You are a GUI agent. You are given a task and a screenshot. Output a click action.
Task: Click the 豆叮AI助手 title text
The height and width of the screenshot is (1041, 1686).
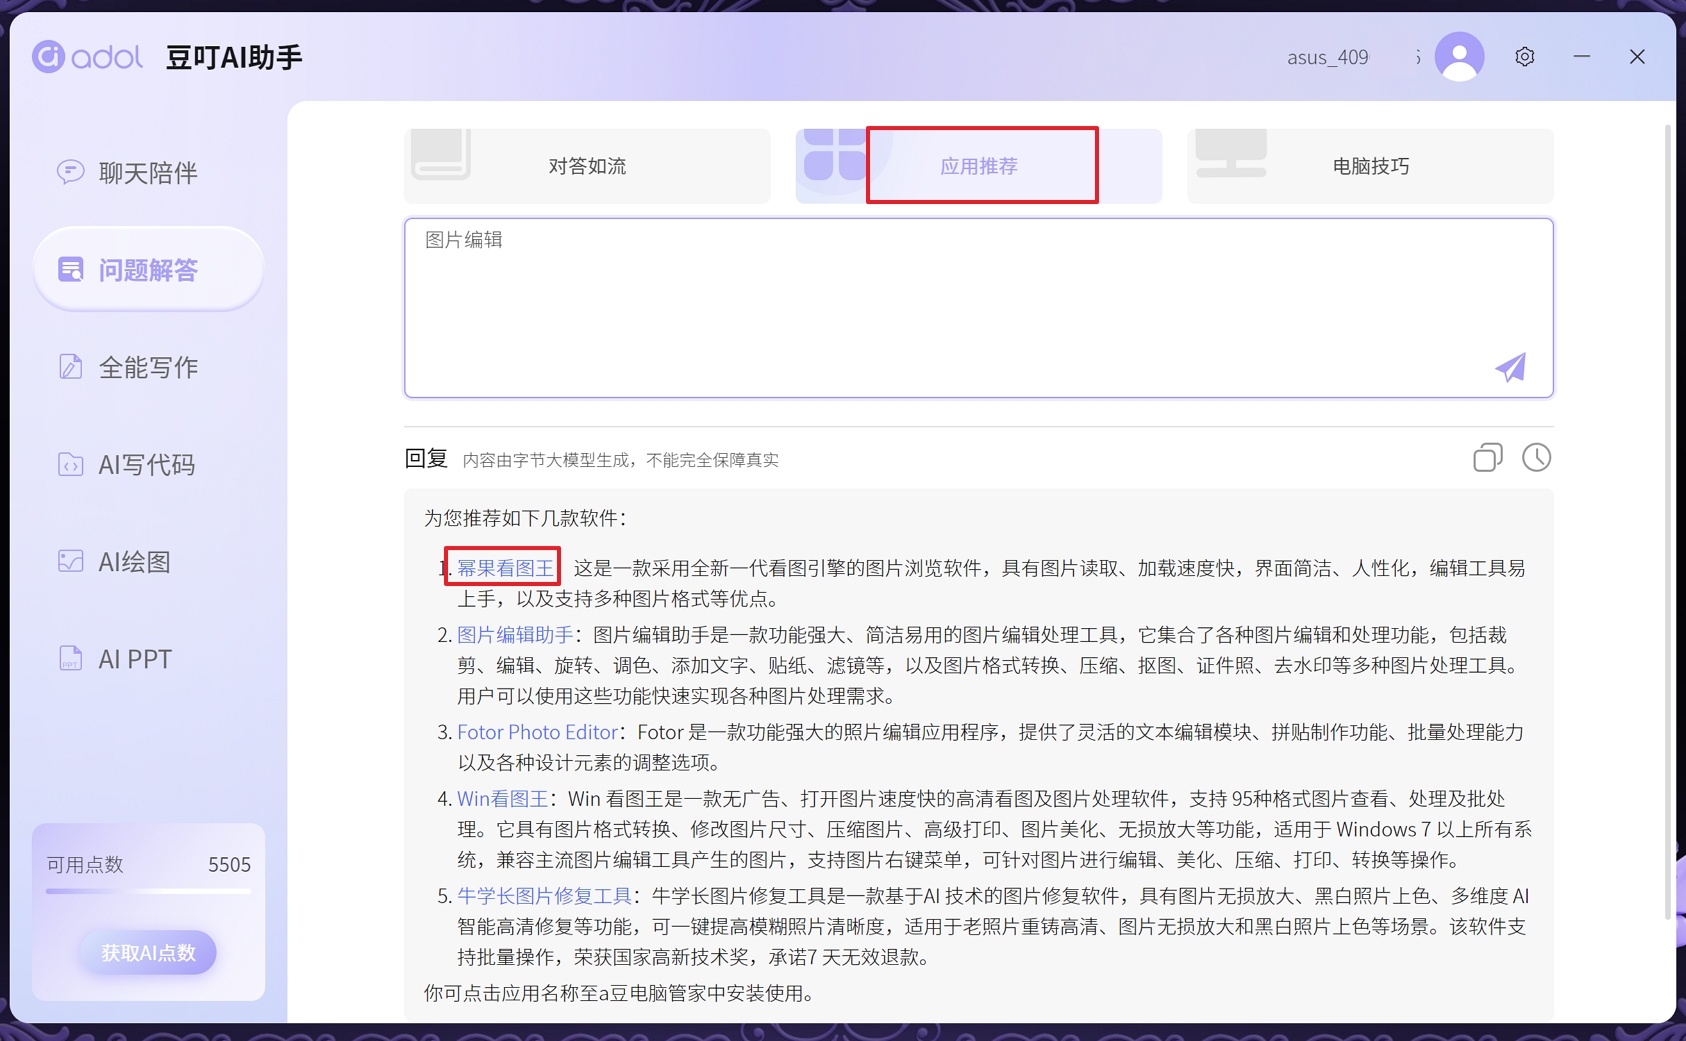(234, 57)
